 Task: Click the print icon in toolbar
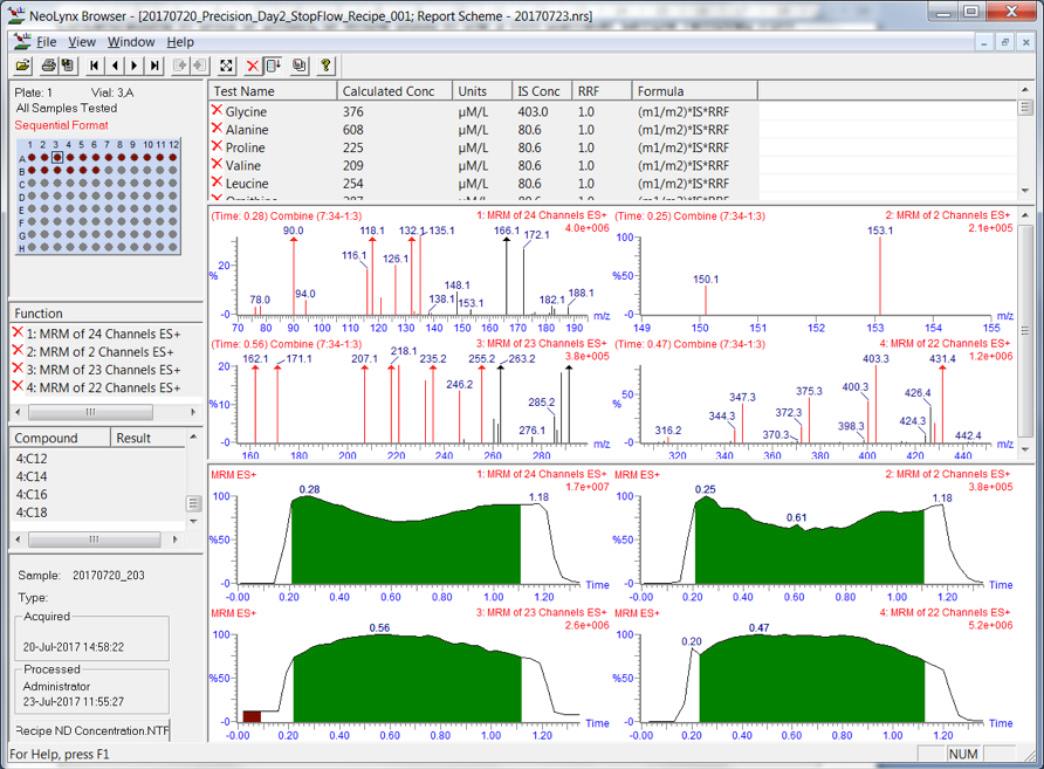[48, 65]
